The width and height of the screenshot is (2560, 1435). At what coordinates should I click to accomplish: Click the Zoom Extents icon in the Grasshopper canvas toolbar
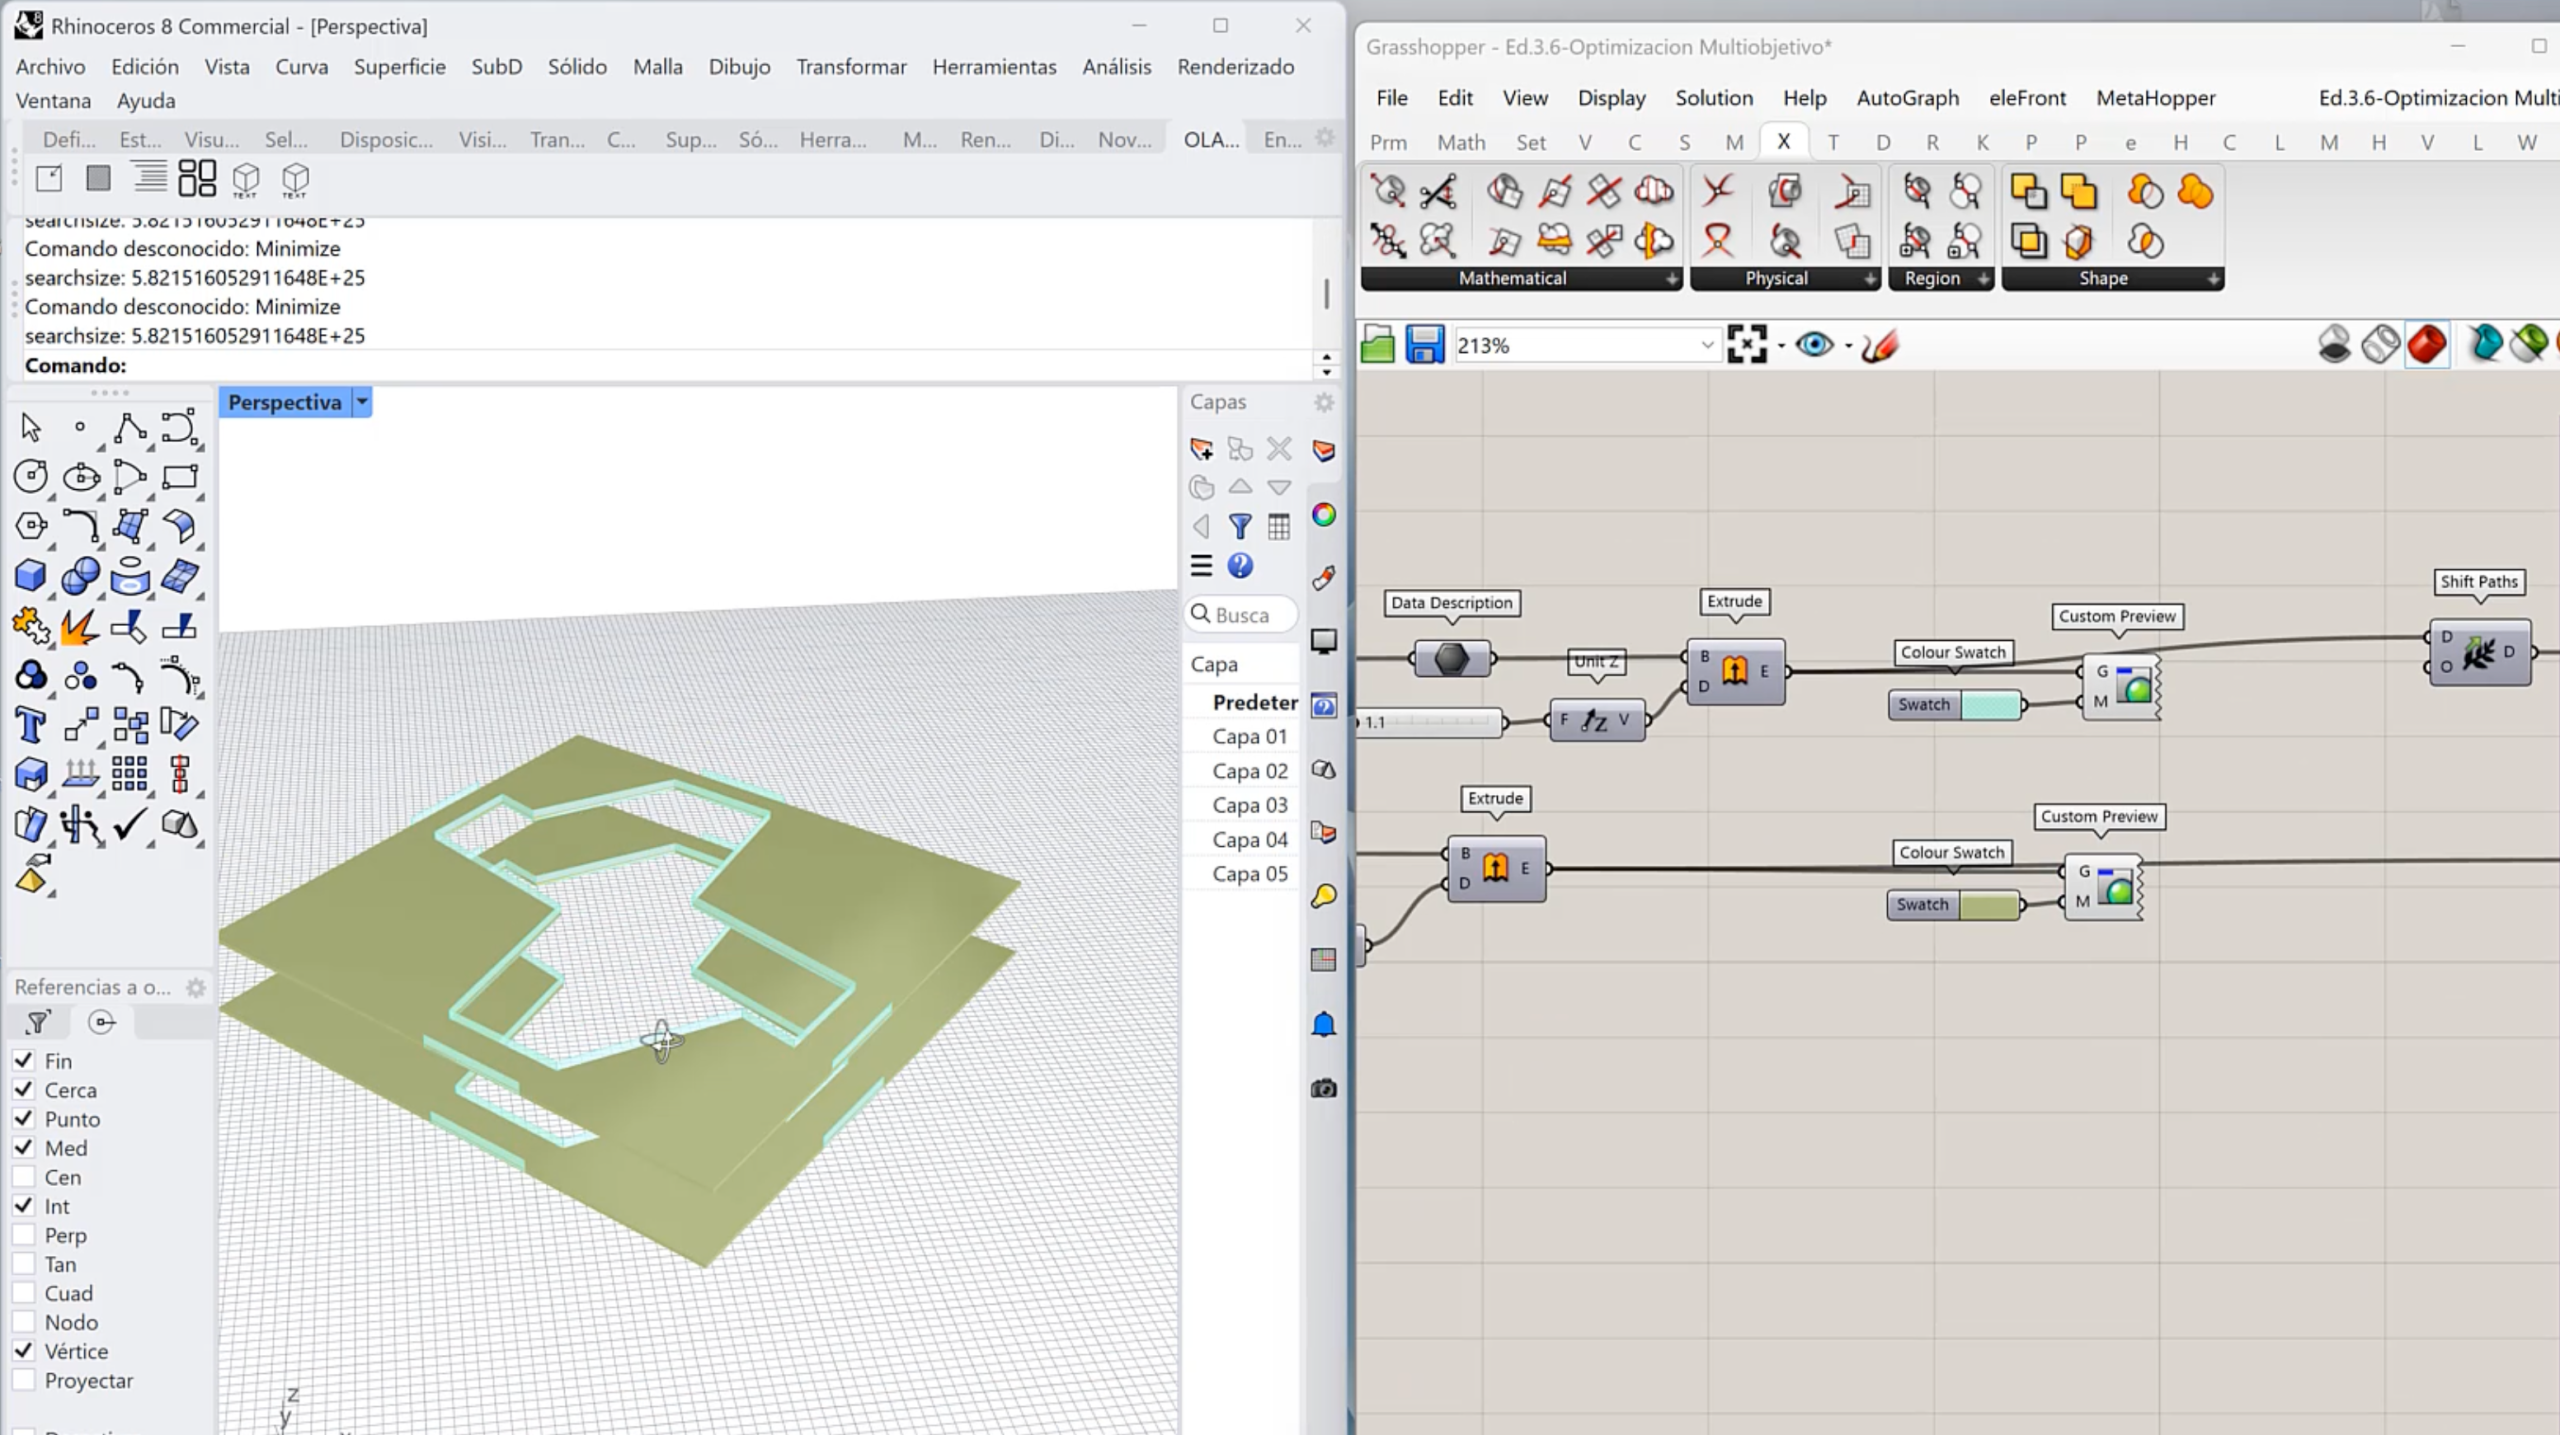tap(1746, 345)
